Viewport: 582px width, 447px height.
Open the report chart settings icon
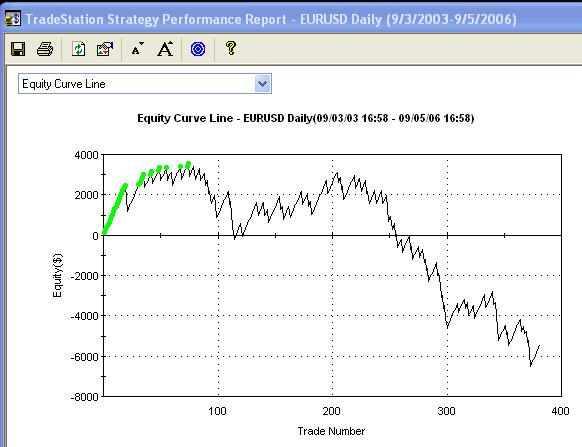pos(105,49)
